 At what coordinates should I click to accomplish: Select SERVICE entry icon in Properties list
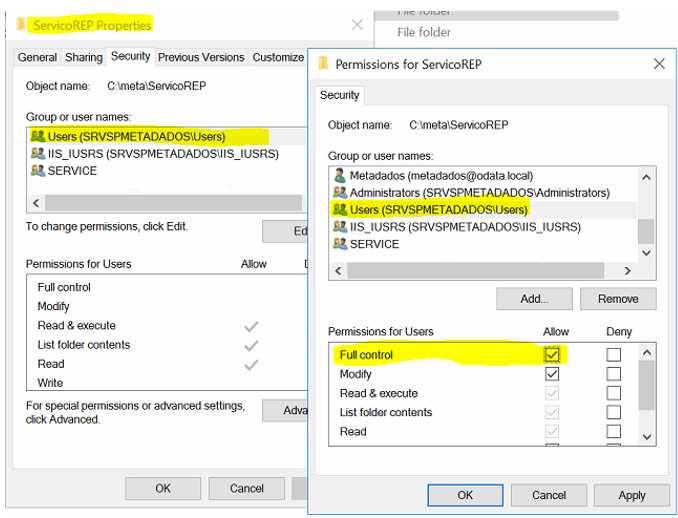(x=37, y=171)
